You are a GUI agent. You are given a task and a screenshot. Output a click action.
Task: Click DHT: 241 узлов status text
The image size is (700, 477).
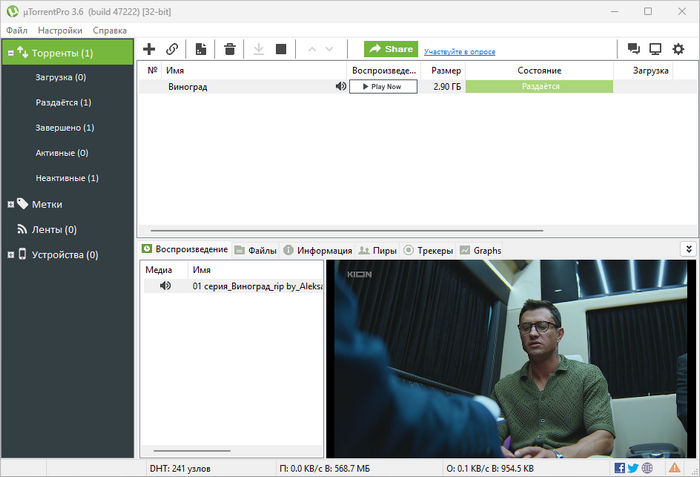tap(180, 469)
